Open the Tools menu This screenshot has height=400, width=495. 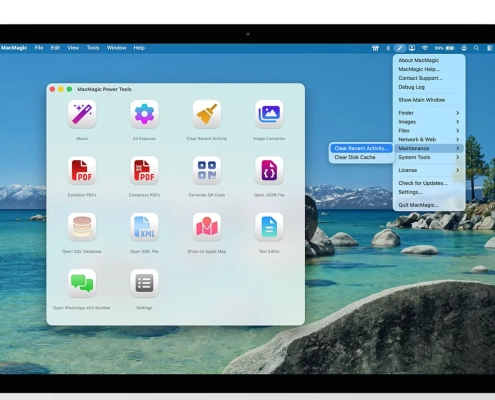point(93,48)
